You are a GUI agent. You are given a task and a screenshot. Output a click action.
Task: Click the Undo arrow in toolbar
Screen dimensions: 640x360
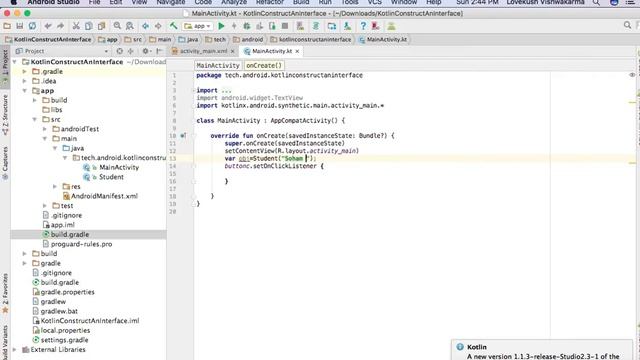pyautogui.click(x=48, y=26)
